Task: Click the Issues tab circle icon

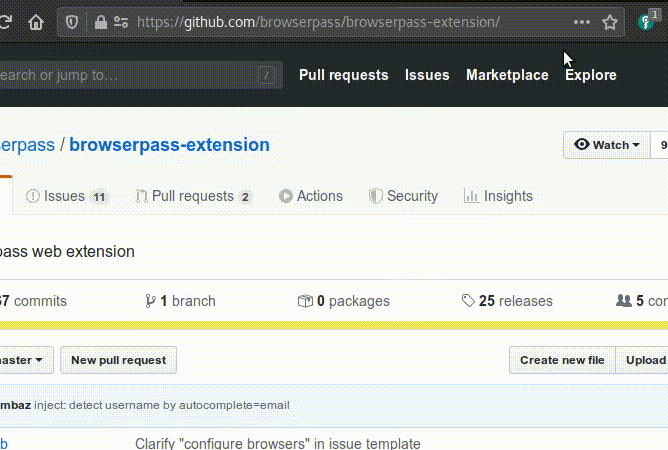Action: 33,196
